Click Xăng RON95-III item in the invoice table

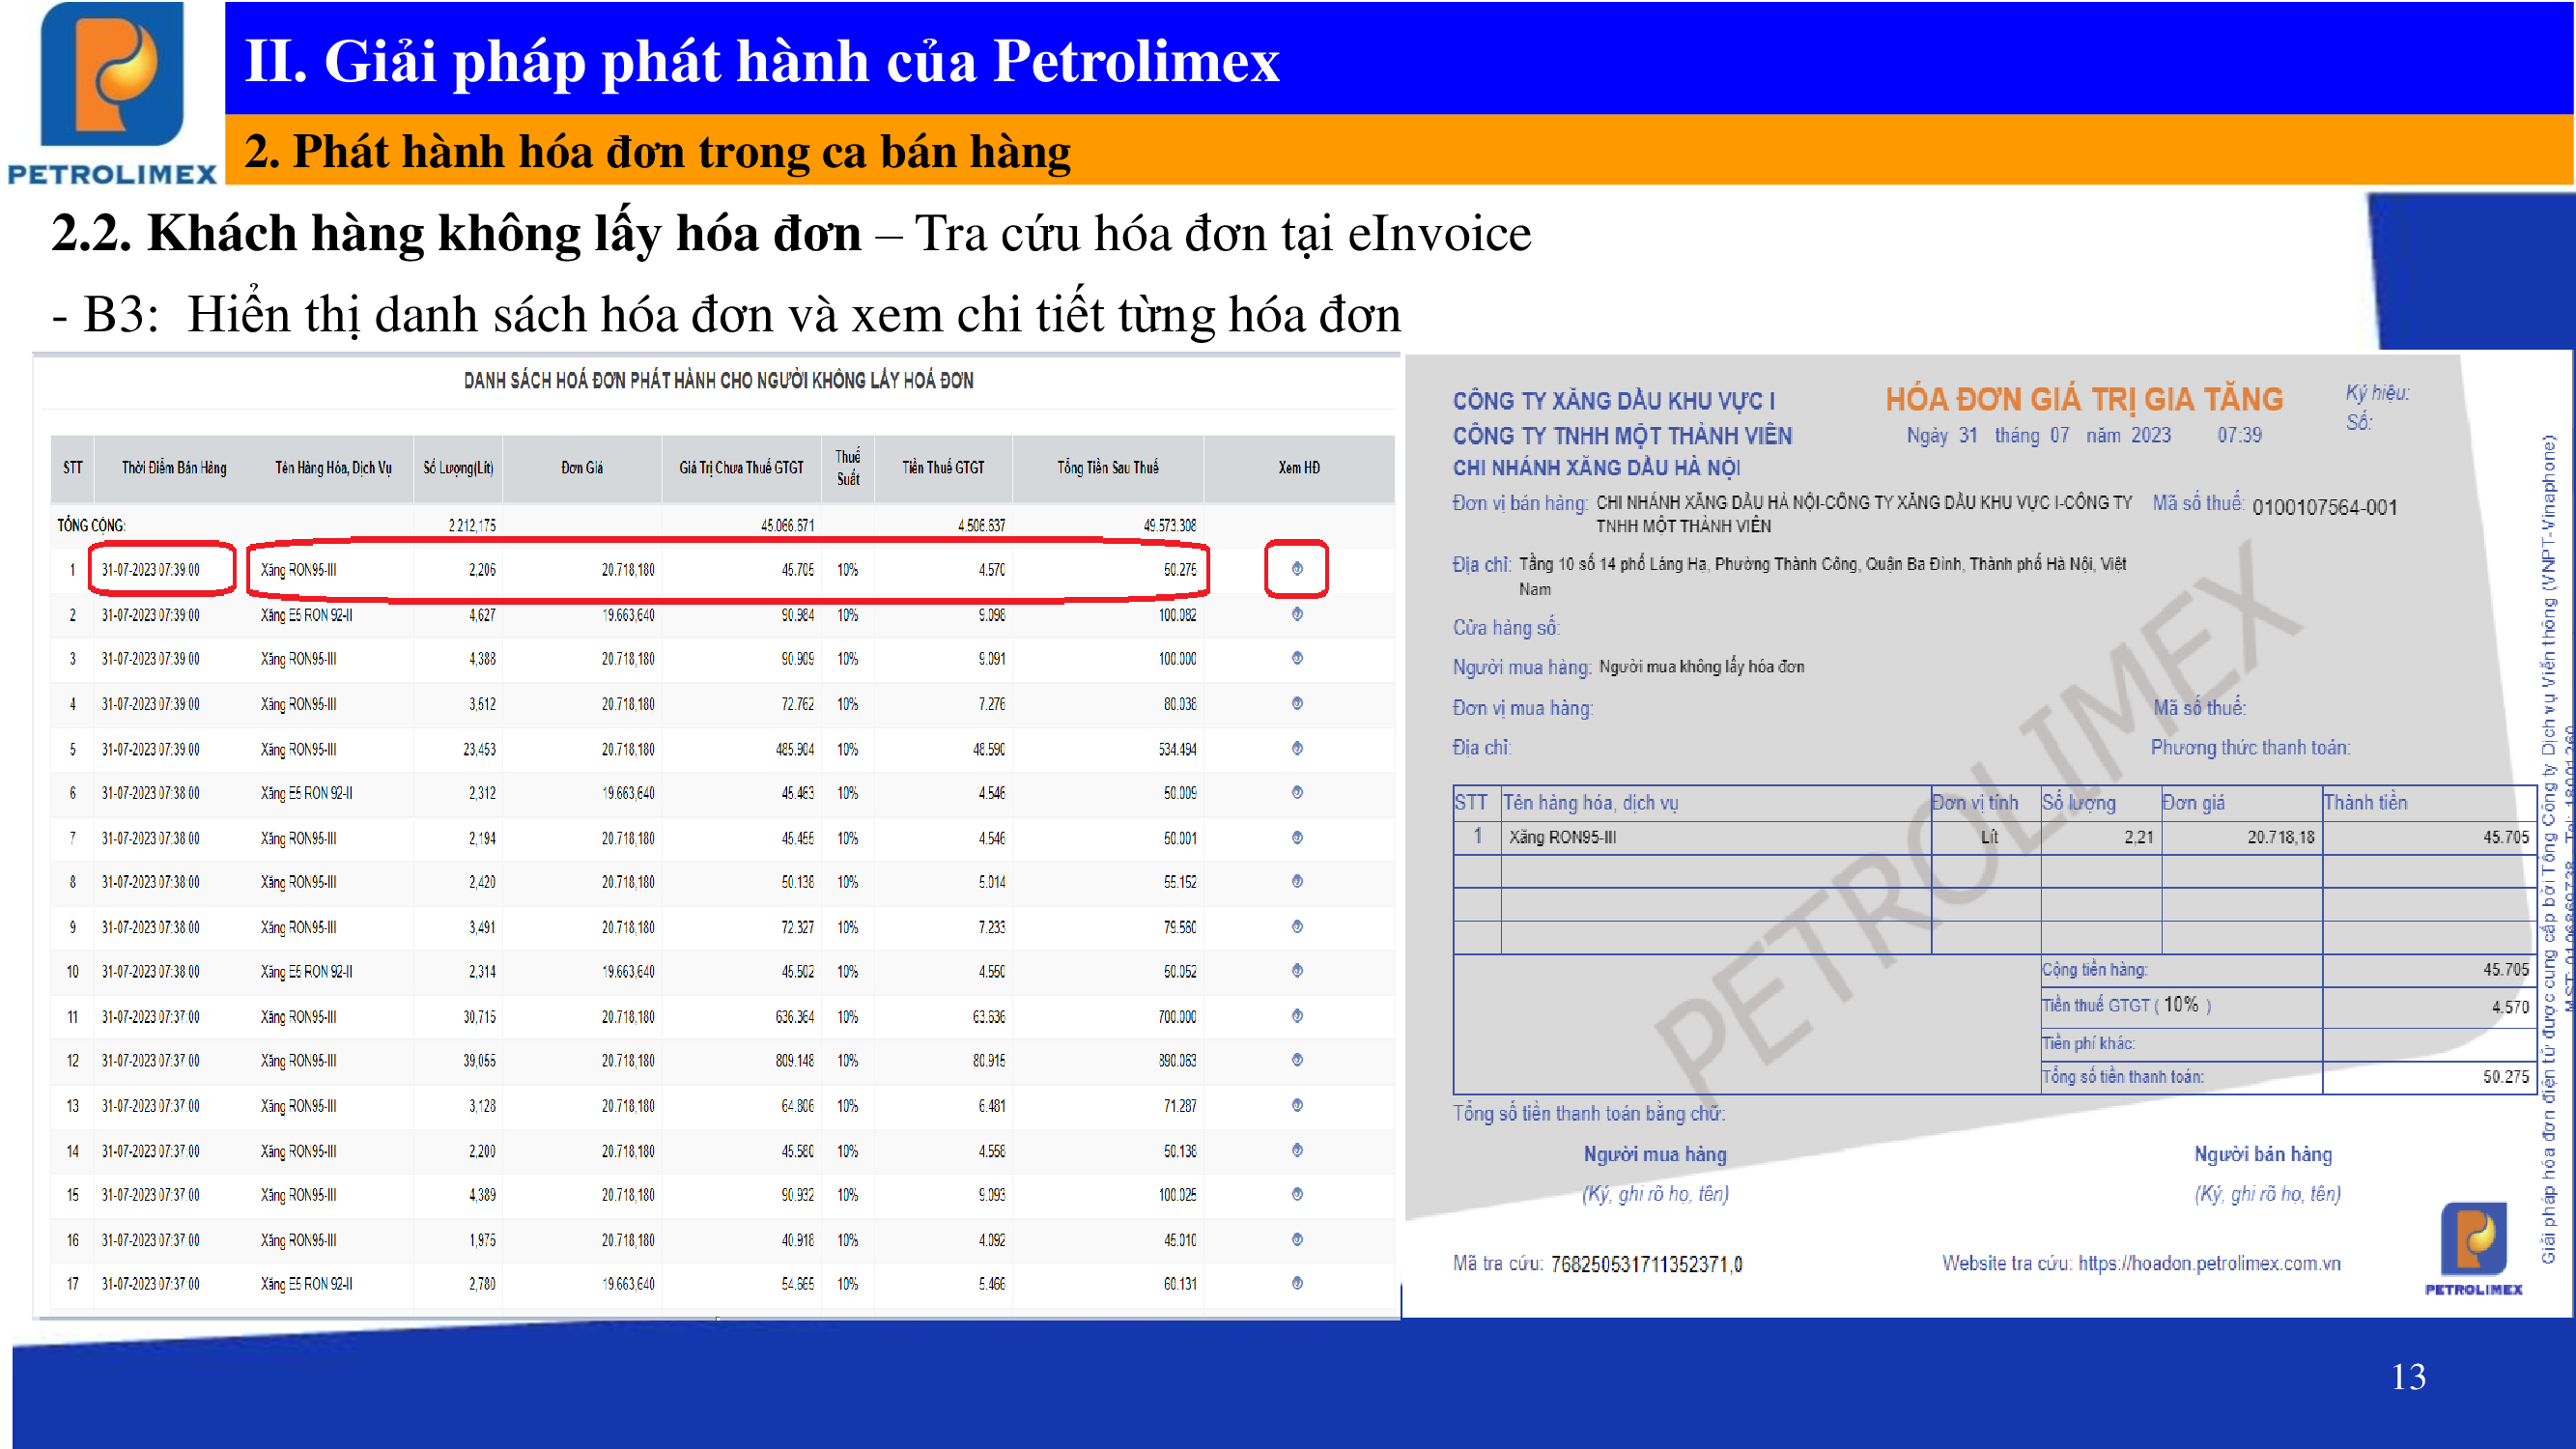pyautogui.click(x=1562, y=837)
